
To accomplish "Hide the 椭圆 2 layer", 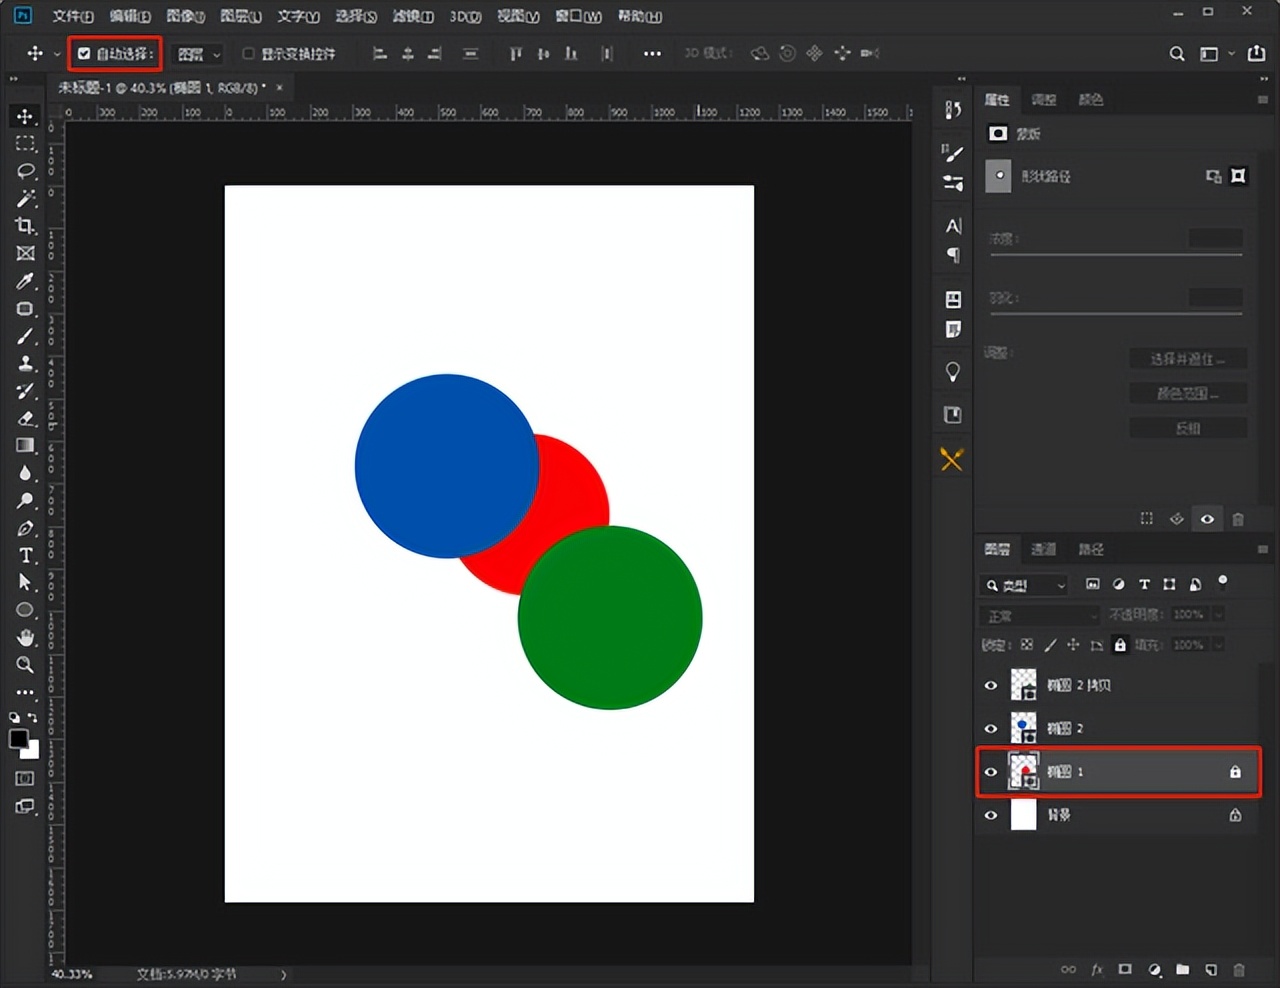I will click(991, 729).
